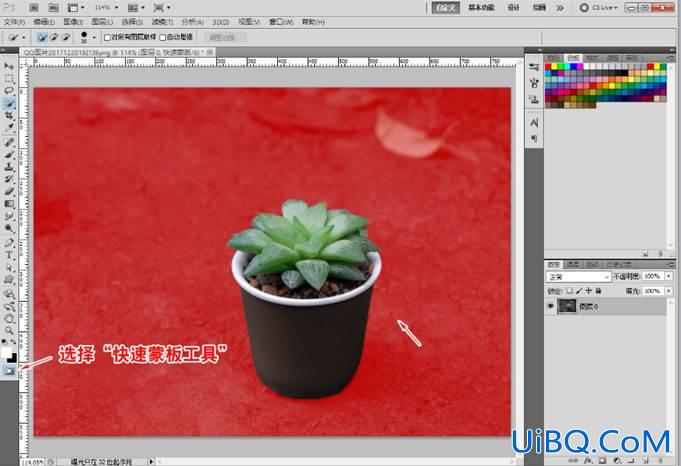Viewport: 681px width, 466px height.
Task: Select the Quick Selection tool in toolbox
Action: pyautogui.click(x=9, y=103)
